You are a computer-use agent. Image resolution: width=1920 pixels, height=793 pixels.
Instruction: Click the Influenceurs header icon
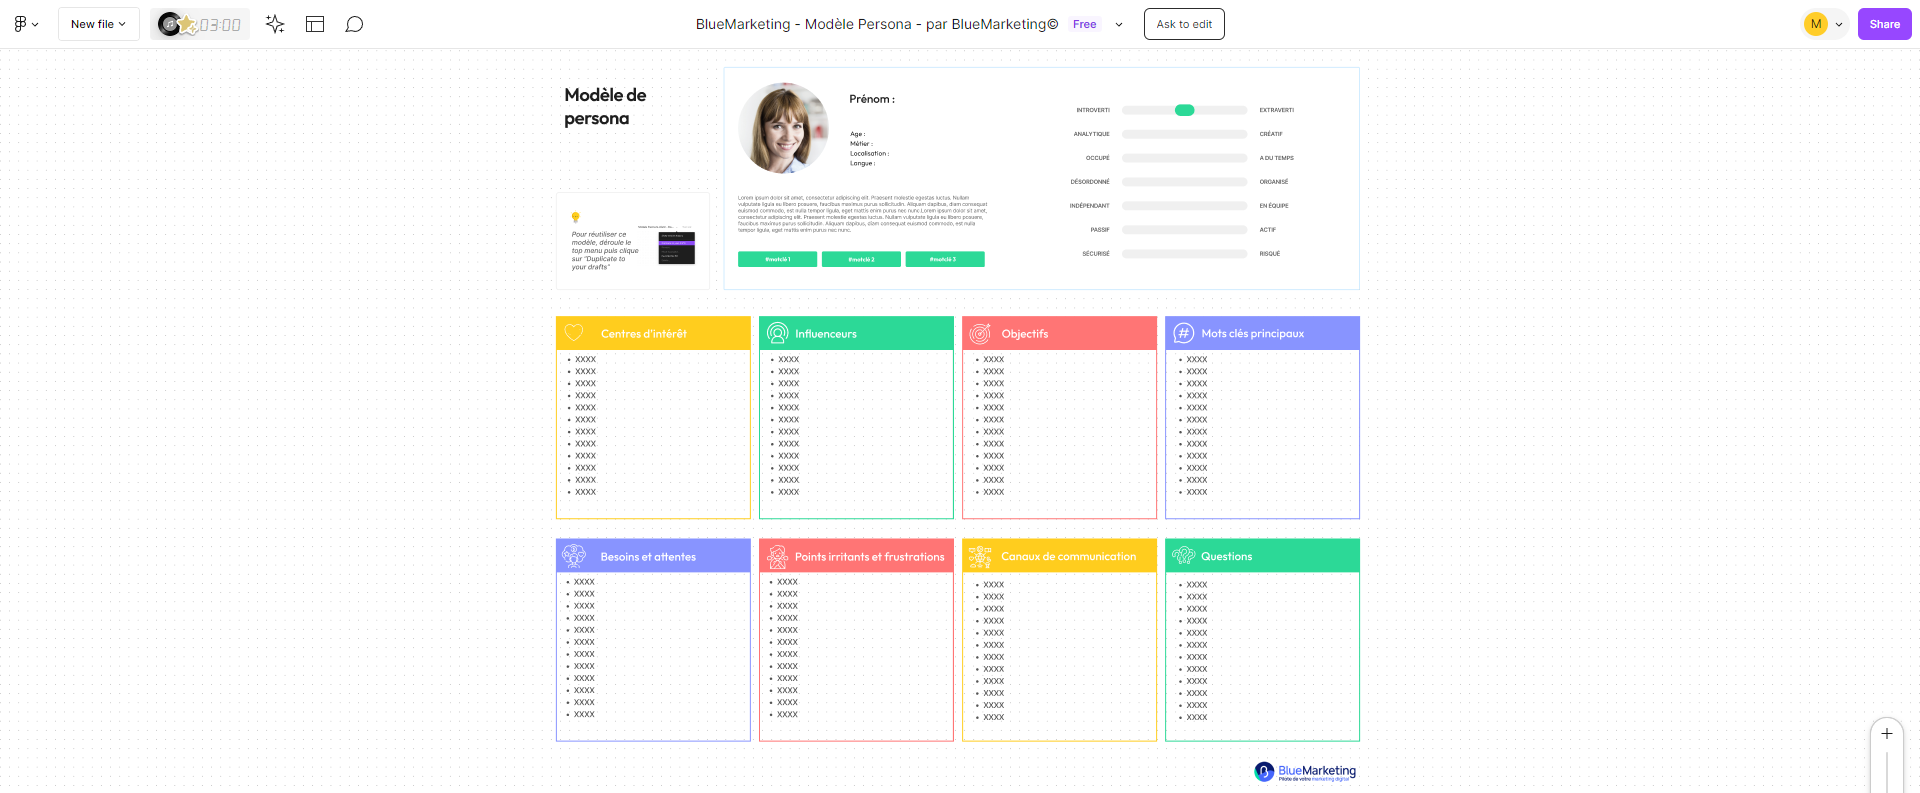777,333
